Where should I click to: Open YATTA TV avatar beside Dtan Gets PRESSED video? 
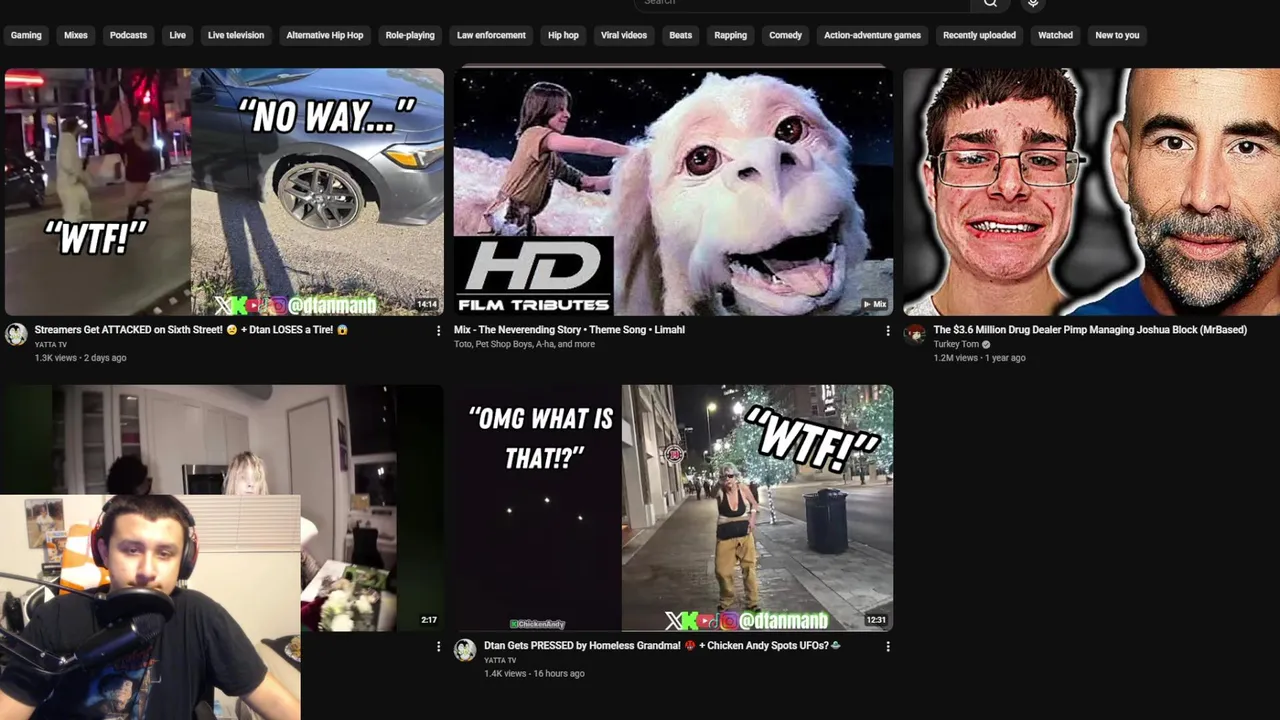(x=465, y=650)
